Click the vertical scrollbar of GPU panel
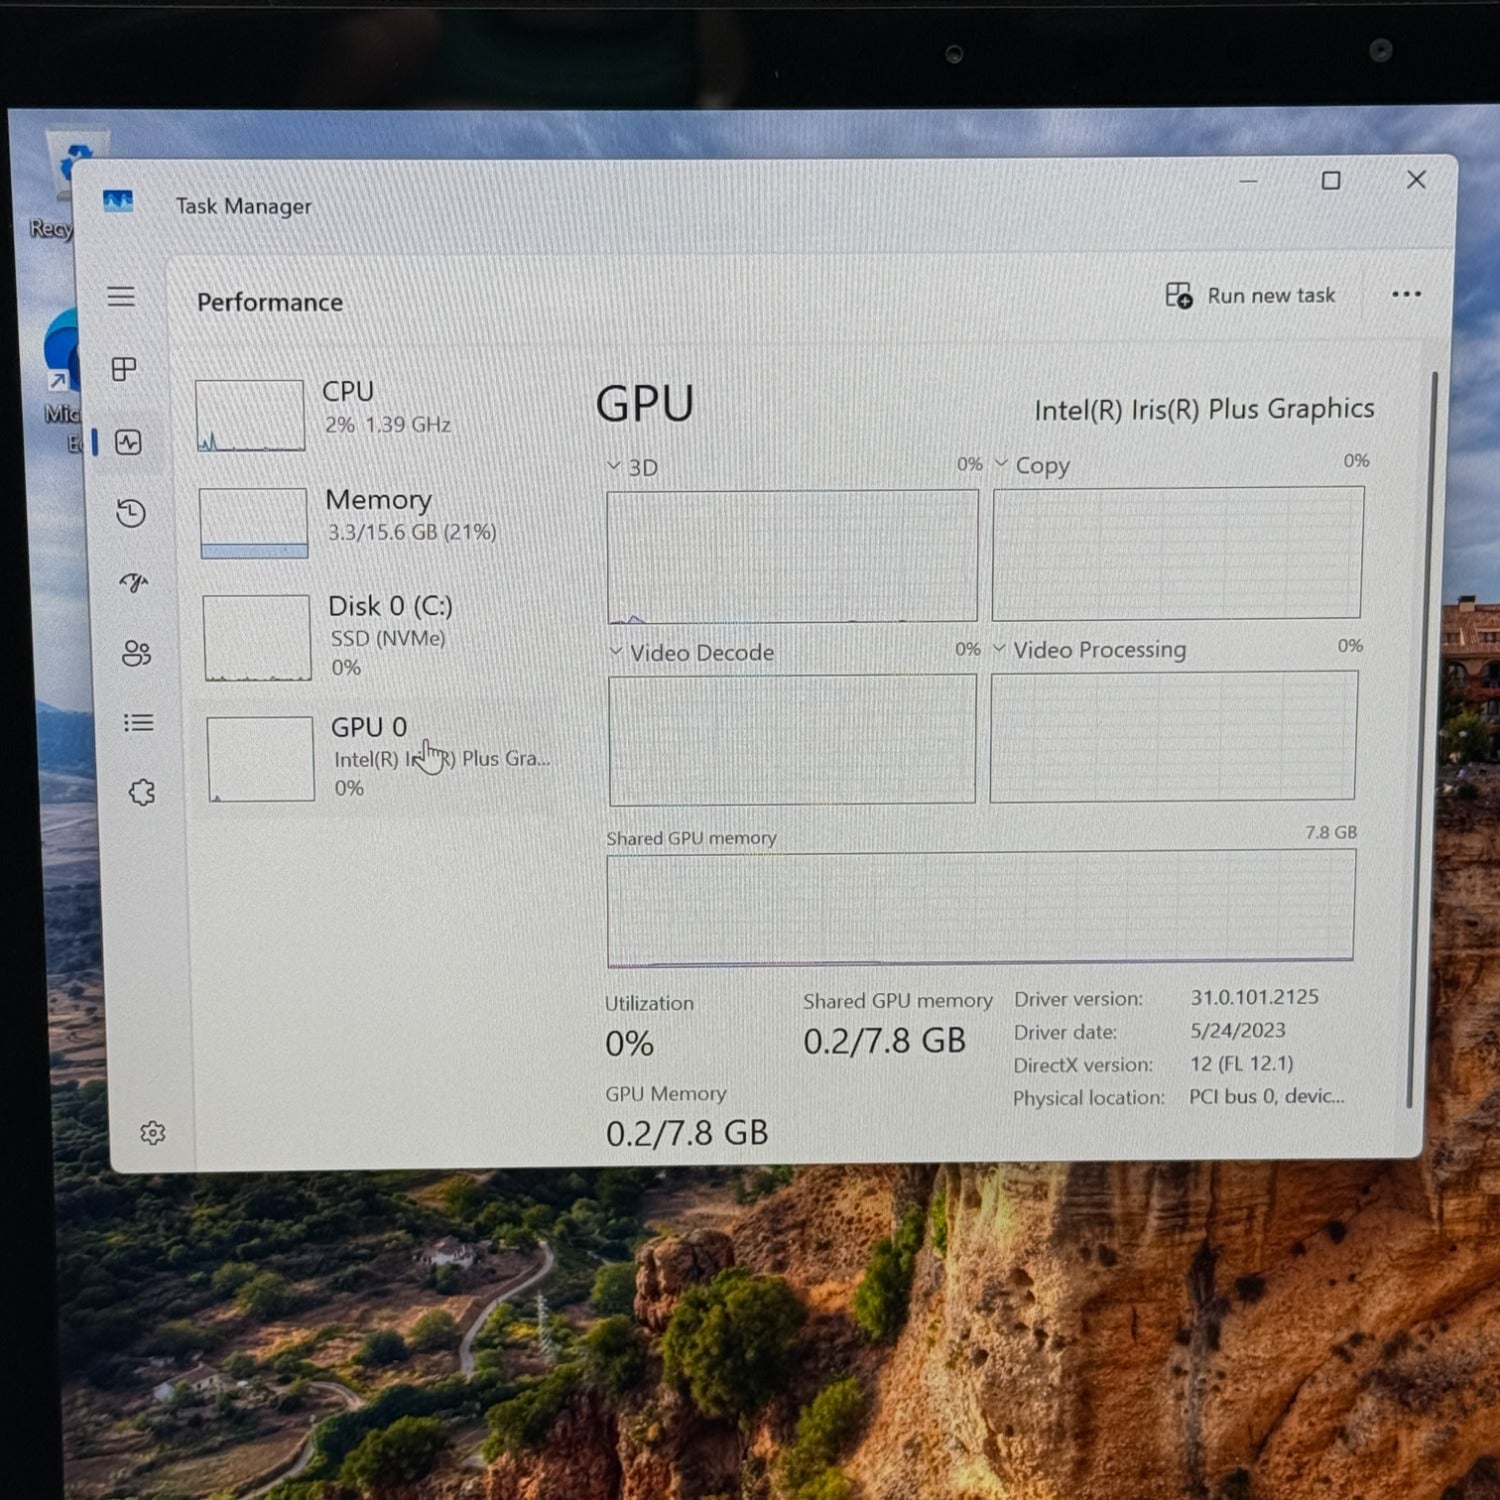 1408,740
